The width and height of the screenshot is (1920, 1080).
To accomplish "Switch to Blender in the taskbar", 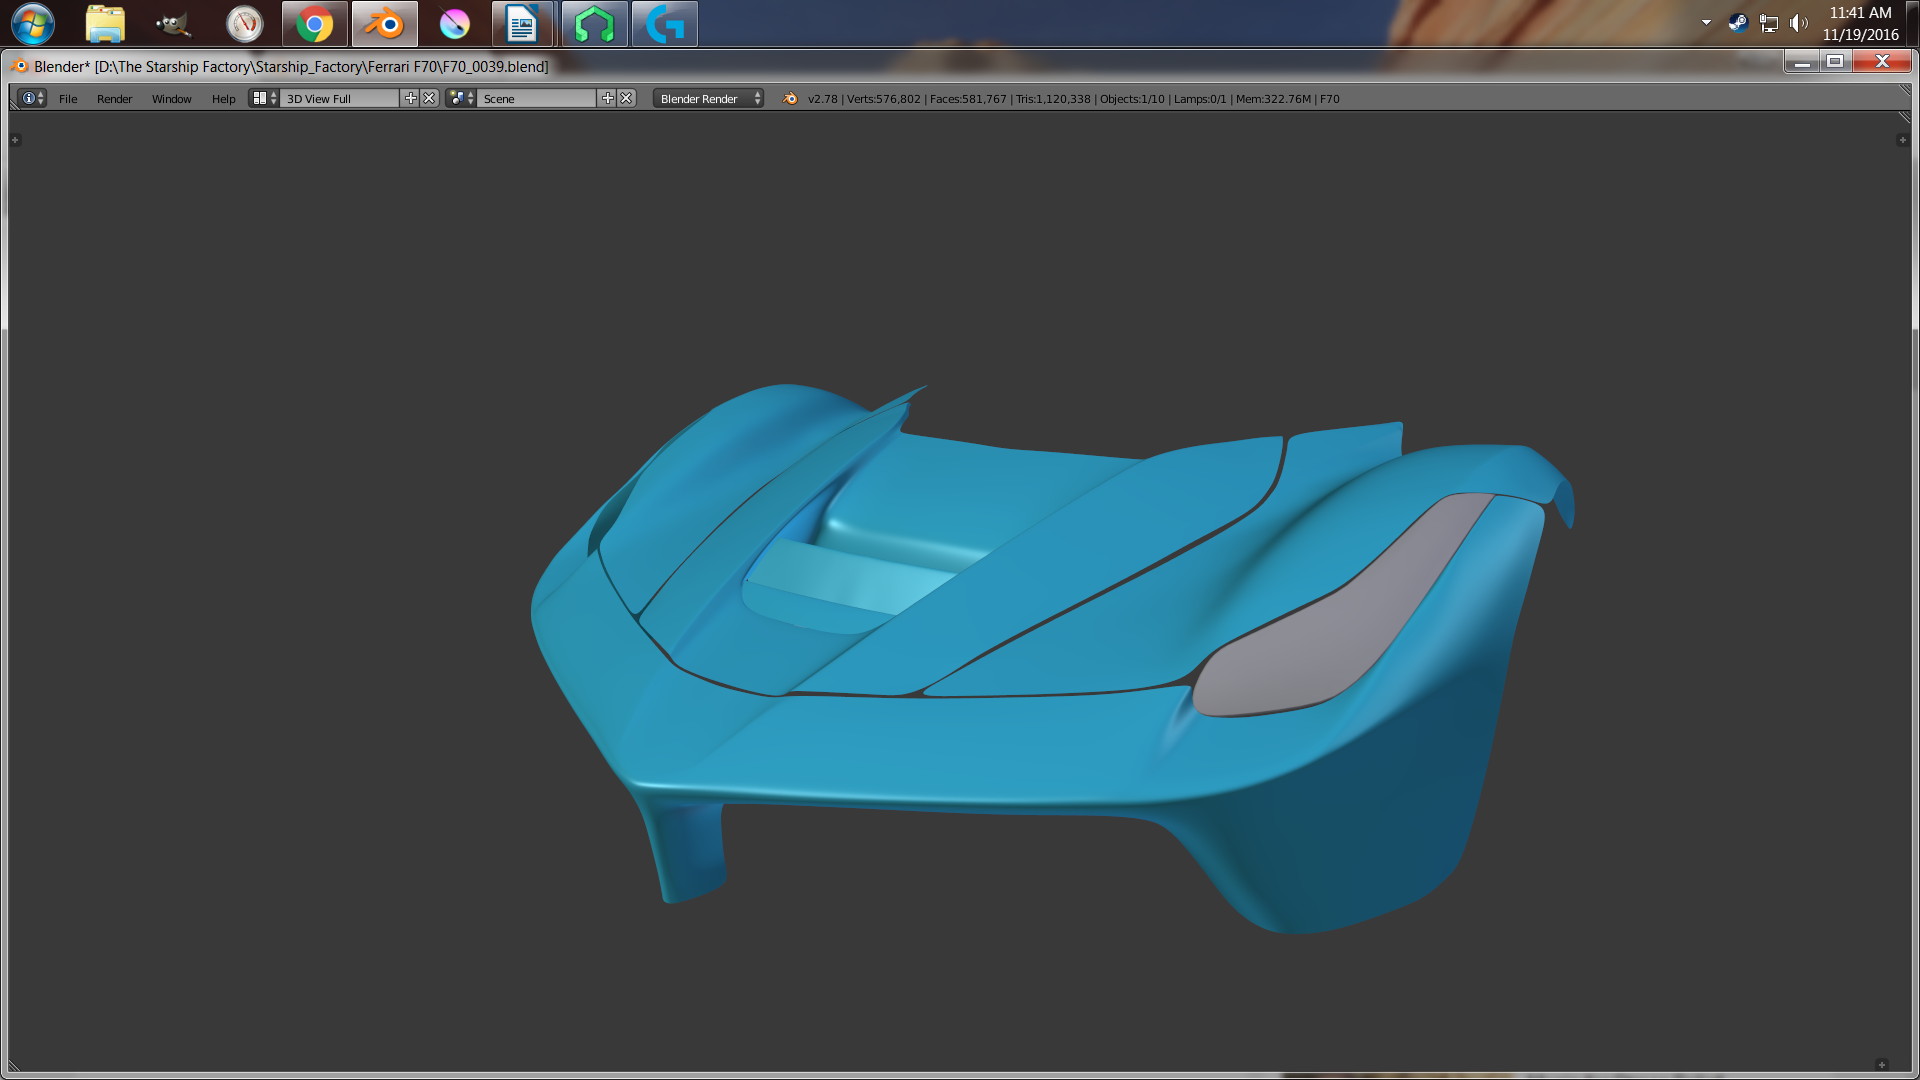I will tap(385, 24).
